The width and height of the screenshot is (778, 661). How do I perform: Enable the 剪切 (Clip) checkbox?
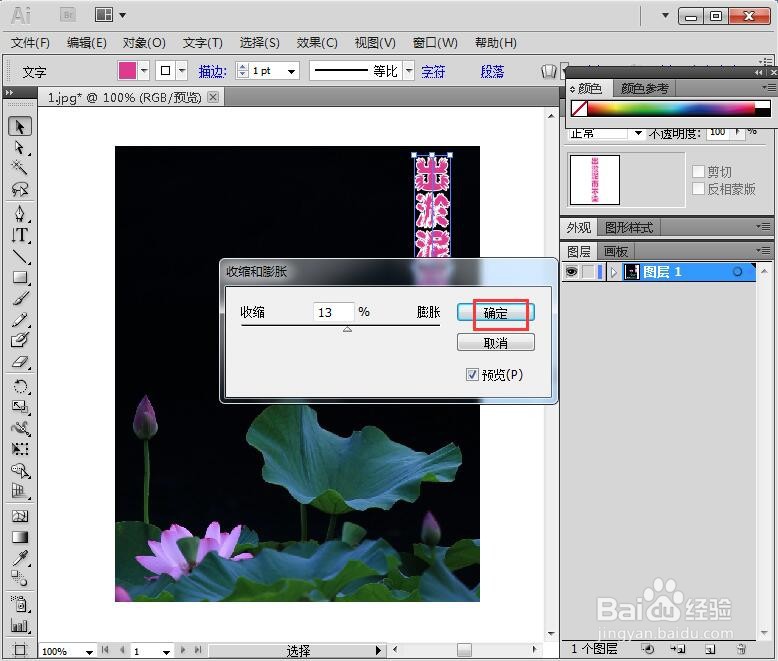tap(698, 171)
